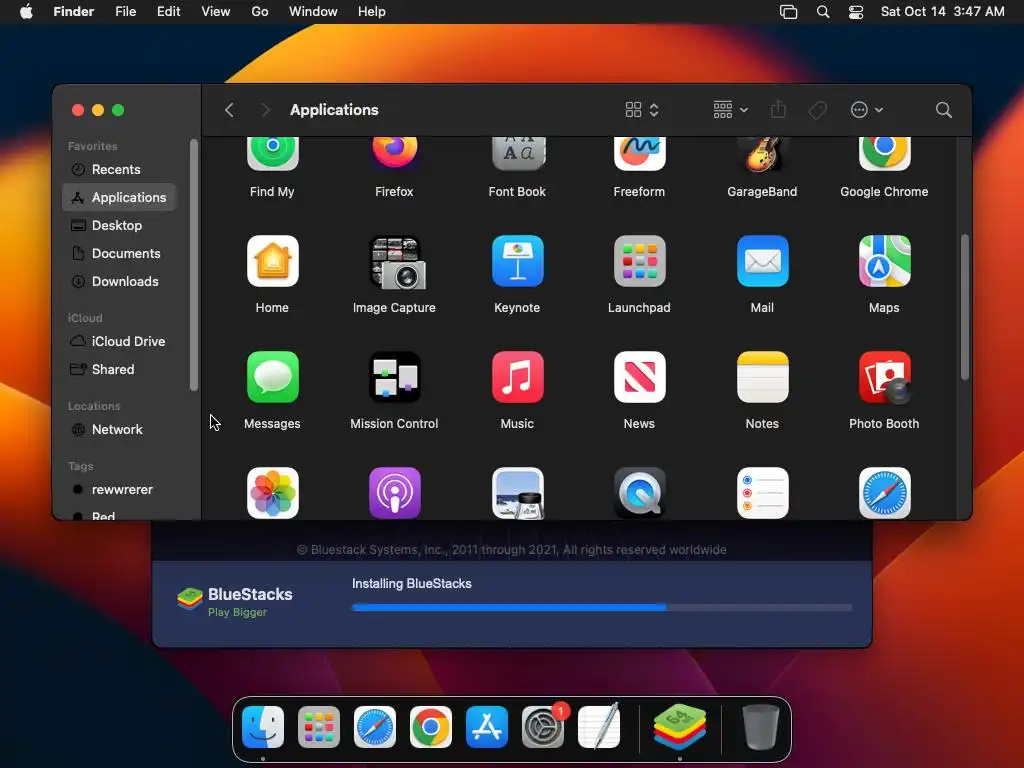Viewport: 1024px width, 768px height.
Task: Click the News app icon
Action: coord(639,377)
